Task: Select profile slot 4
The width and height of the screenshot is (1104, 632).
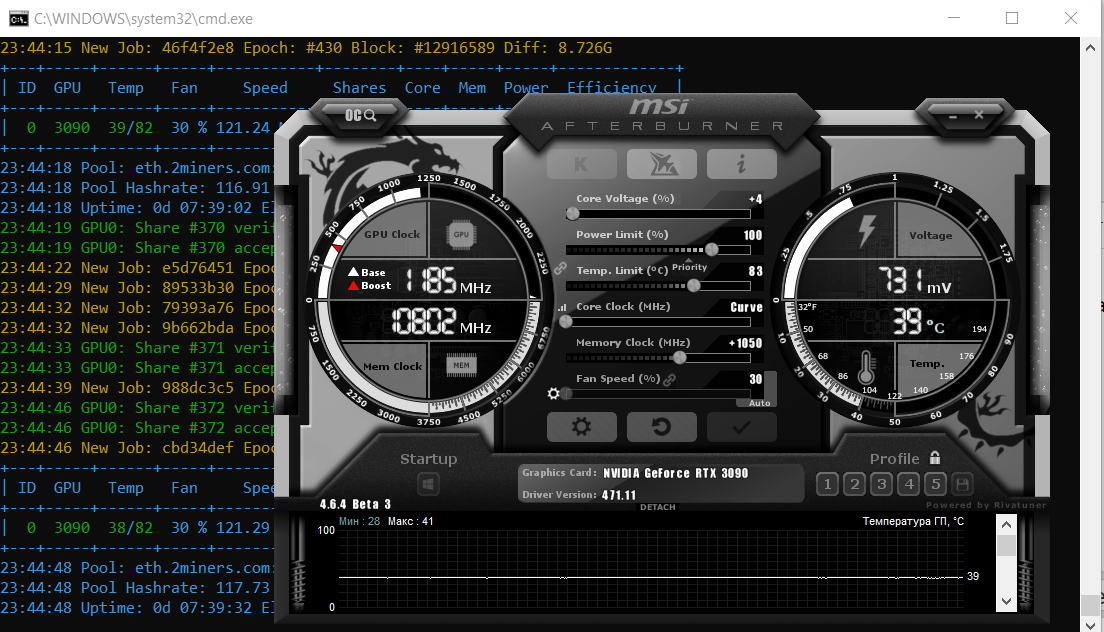Action: coord(909,484)
